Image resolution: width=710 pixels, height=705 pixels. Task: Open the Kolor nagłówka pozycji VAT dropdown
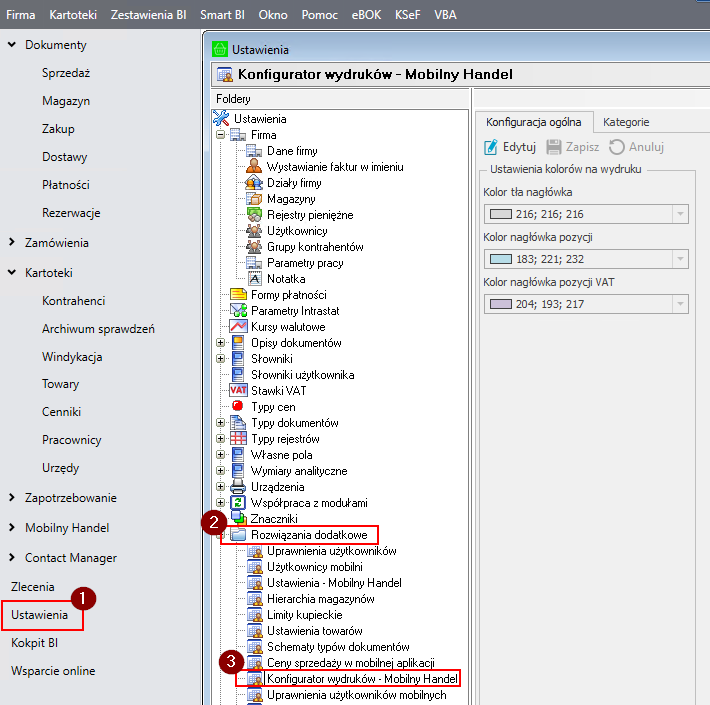pos(680,304)
